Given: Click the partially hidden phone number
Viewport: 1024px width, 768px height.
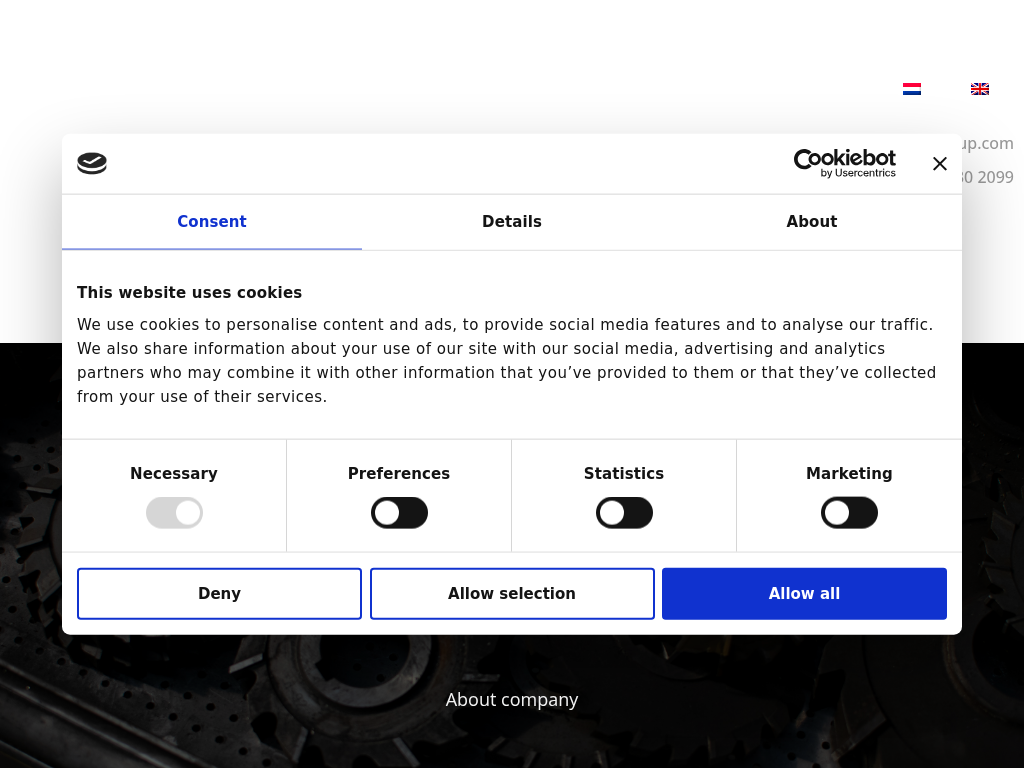Looking at the screenshot, I should (990, 178).
